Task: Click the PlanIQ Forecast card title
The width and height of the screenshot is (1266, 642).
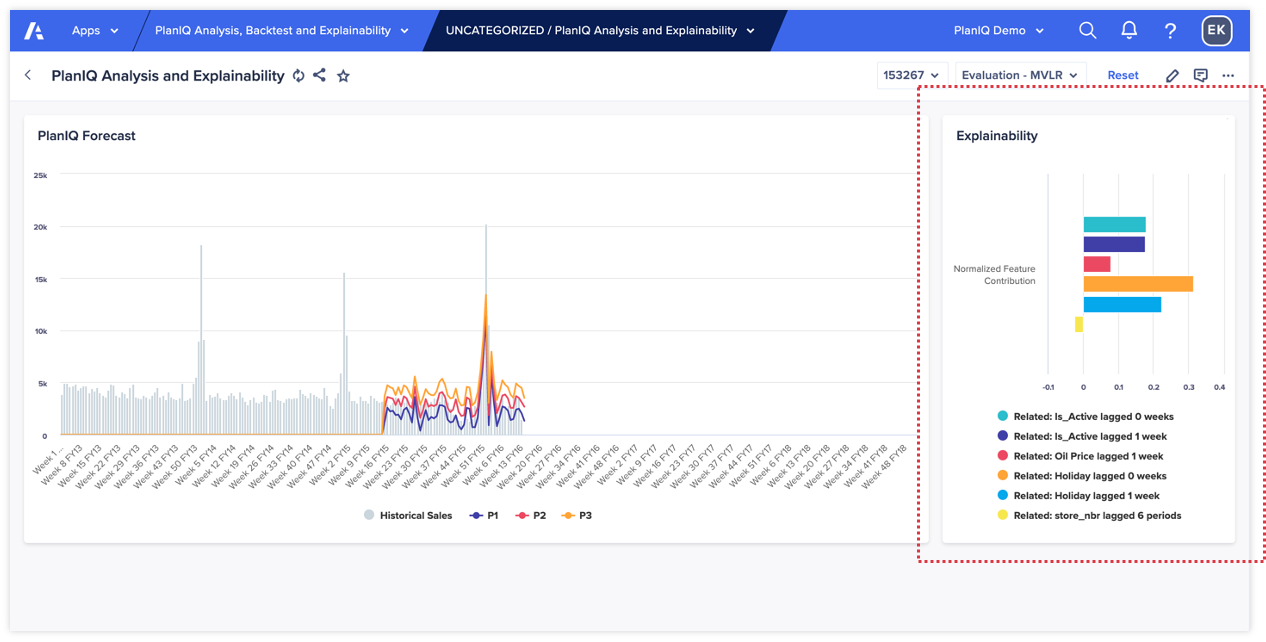Action: [87, 136]
